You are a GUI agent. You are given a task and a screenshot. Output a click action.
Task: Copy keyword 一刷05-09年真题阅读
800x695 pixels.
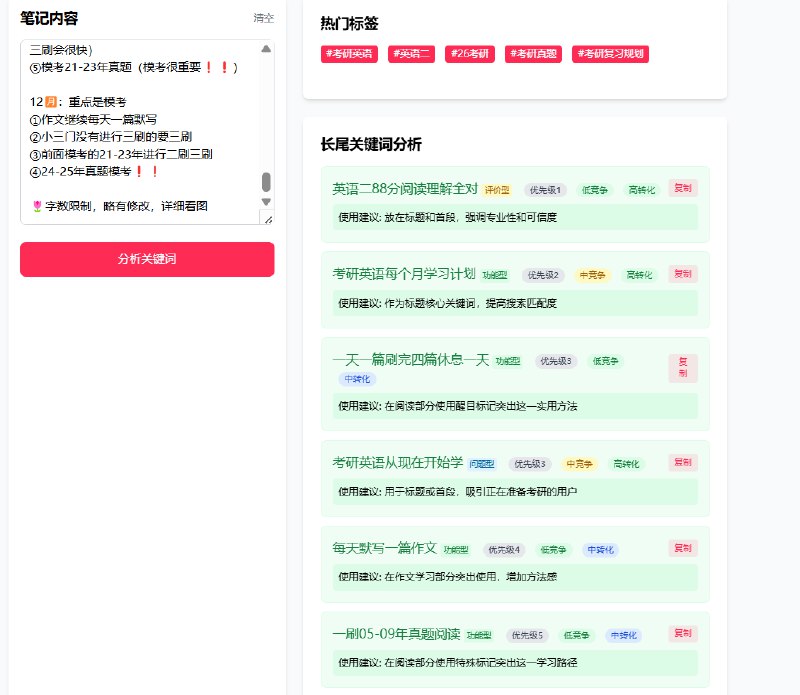coord(683,633)
